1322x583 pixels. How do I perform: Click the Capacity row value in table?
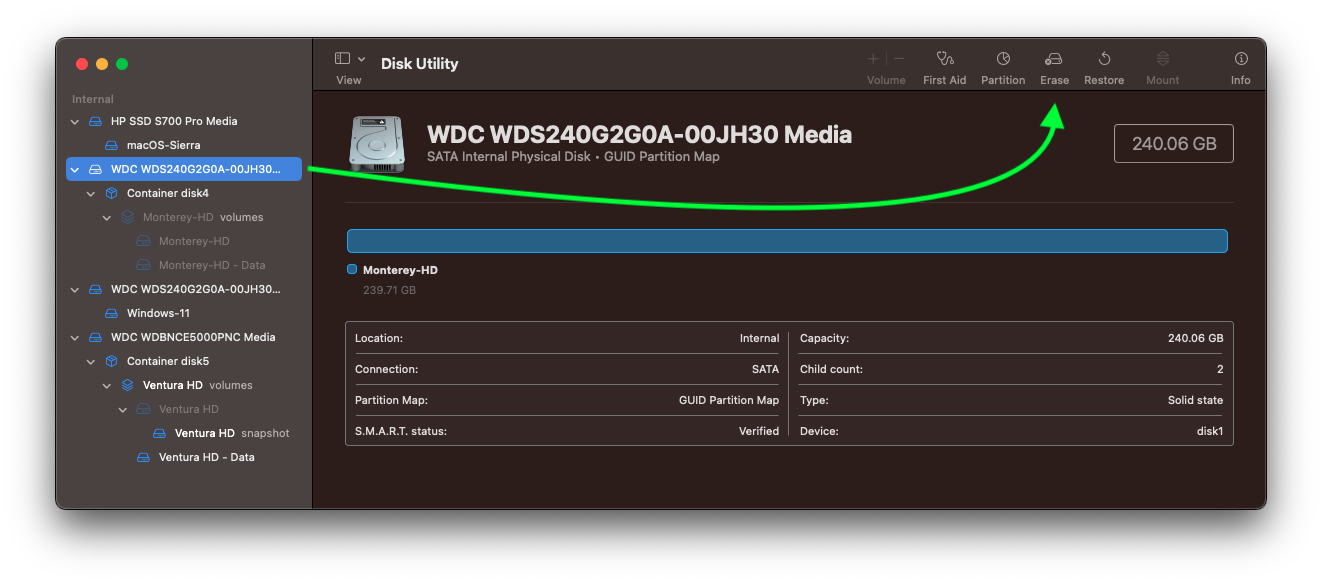(1195, 338)
